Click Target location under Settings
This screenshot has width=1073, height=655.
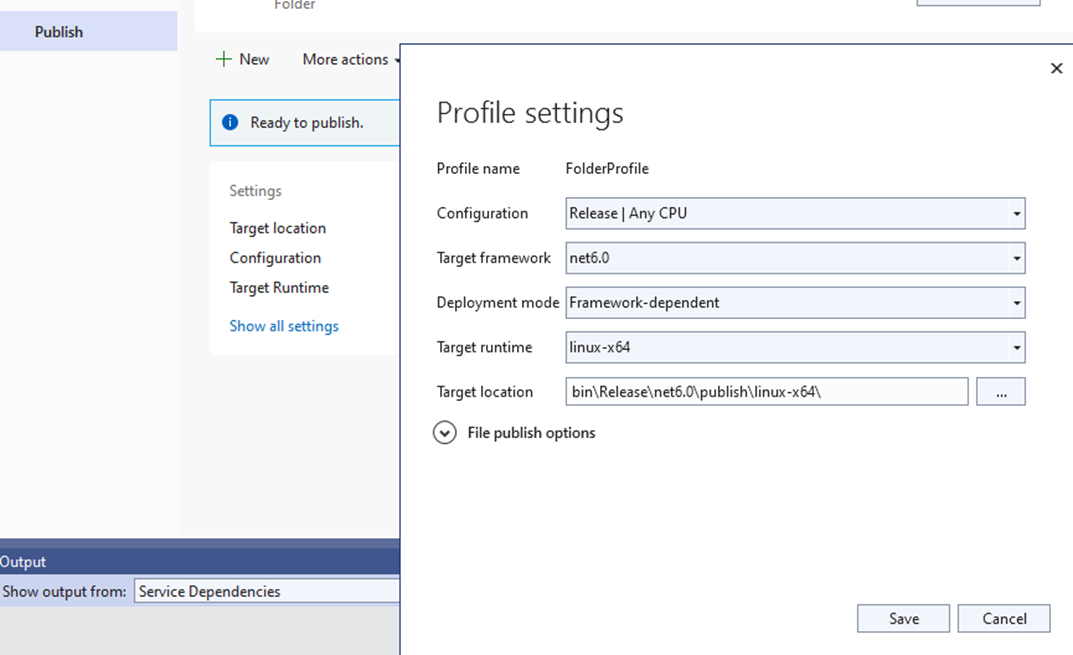click(x=278, y=228)
